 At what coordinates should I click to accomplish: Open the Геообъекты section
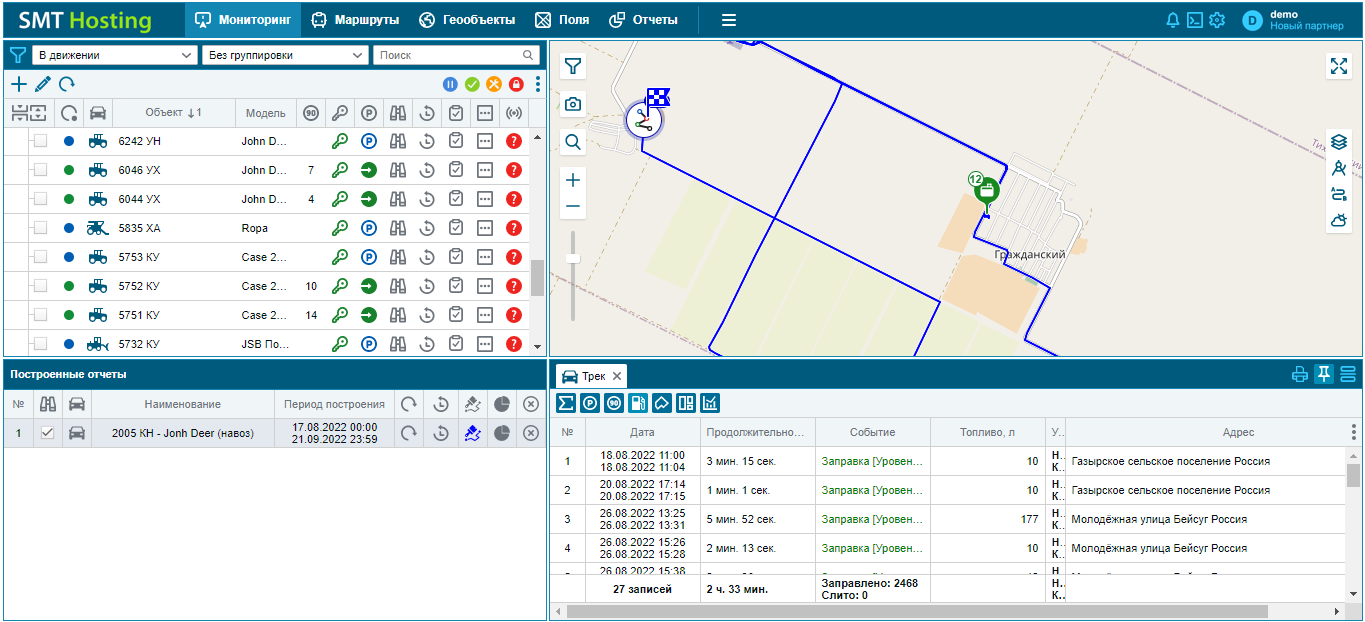point(467,19)
